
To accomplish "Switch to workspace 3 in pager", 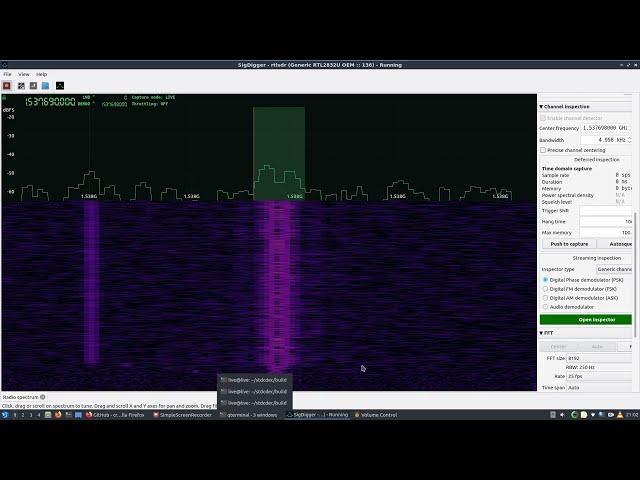I will click(31, 415).
